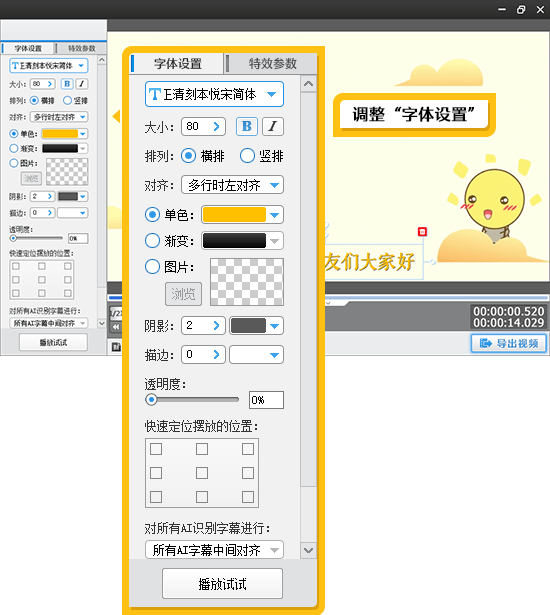
Task: Select 竖排 radio in the enlarged panel
Action: click(247, 156)
